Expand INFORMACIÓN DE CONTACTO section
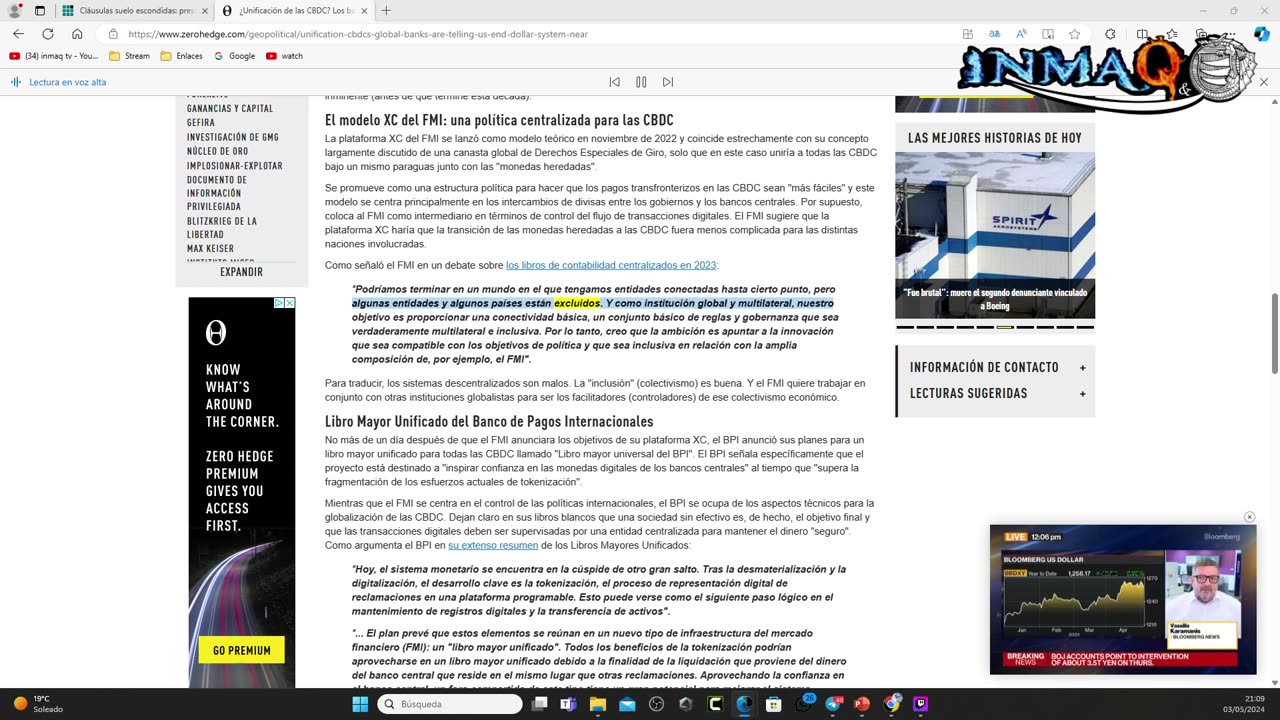 [x=995, y=367]
